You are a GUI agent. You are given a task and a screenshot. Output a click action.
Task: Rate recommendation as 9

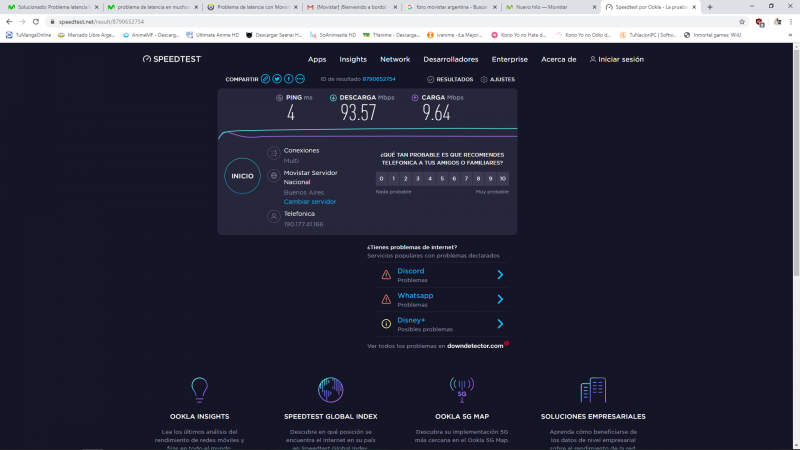point(490,179)
